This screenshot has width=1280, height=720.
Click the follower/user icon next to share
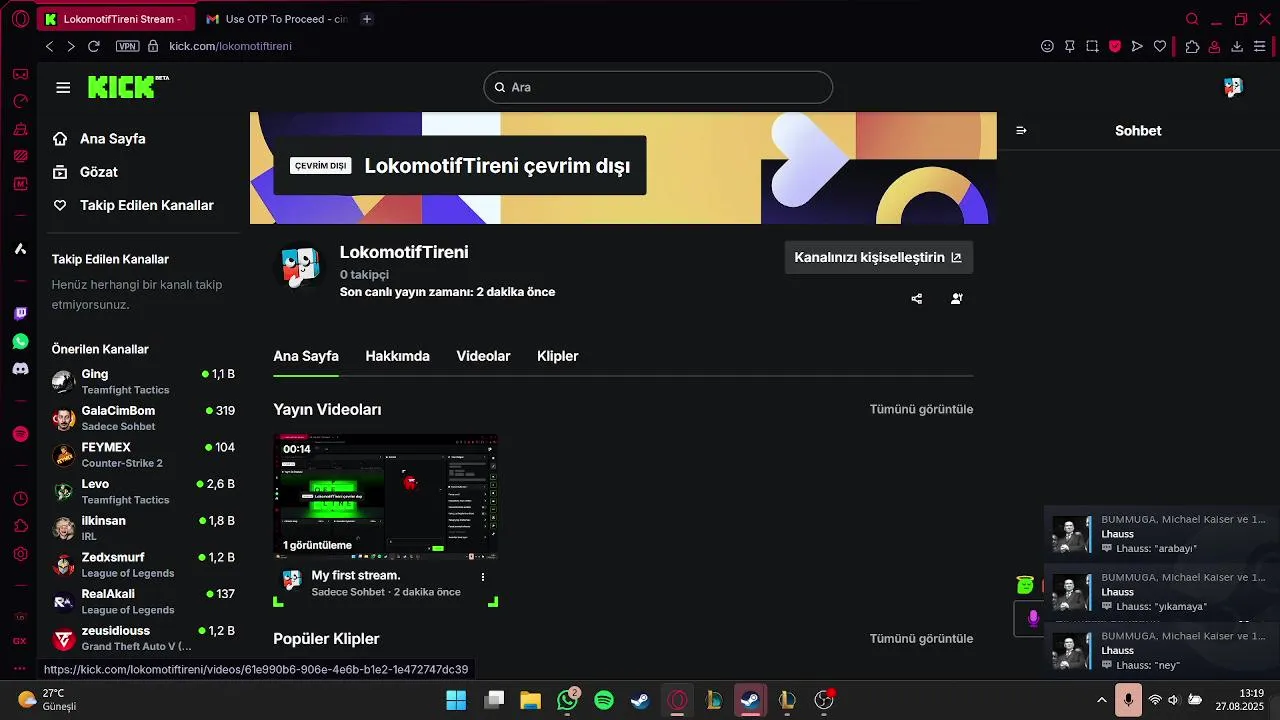957,298
